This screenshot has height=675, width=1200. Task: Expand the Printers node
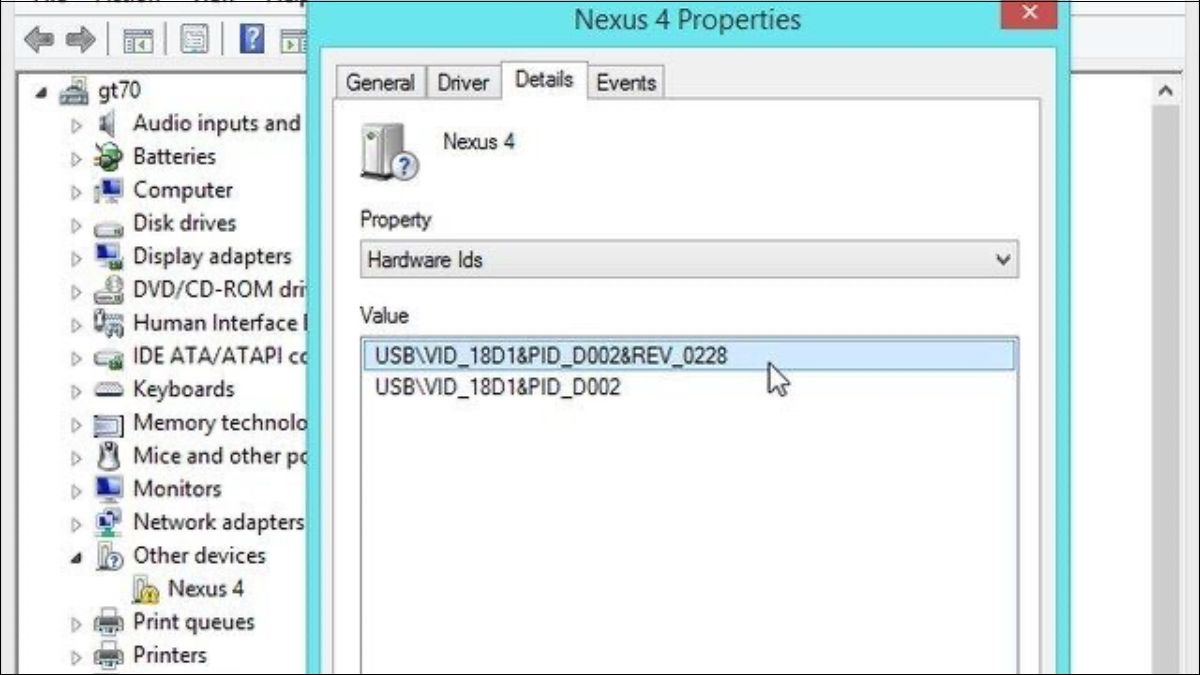[77, 657]
